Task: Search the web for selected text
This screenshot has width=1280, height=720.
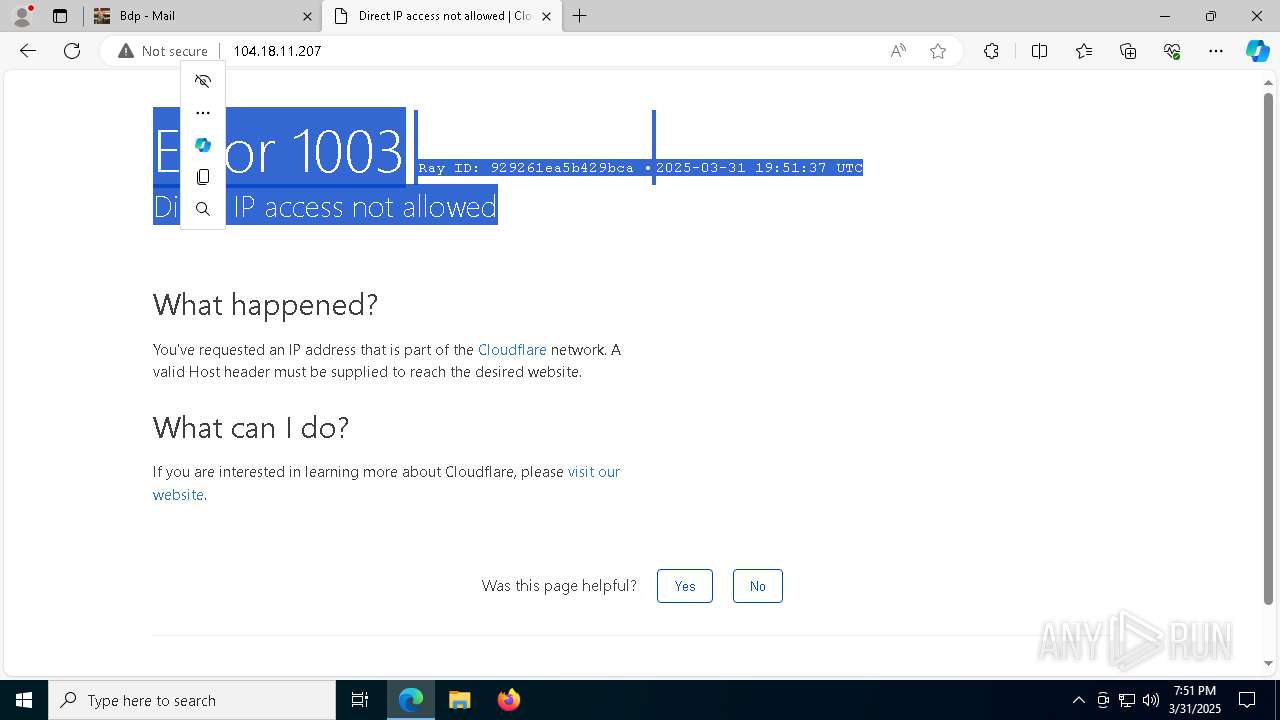Action: pyautogui.click(x=203, y=209)
